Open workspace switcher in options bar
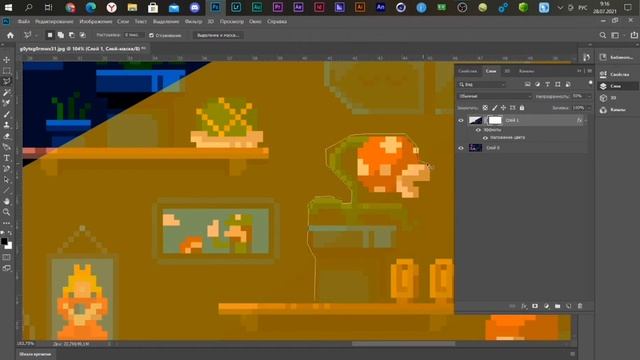The width and height of the screenshot is (640, 360). click(616, 36)
